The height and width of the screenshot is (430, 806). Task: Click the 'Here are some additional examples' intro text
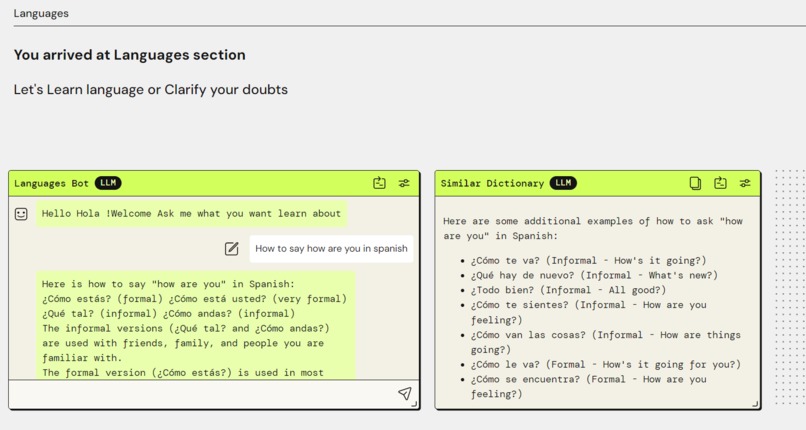point(593,229)
